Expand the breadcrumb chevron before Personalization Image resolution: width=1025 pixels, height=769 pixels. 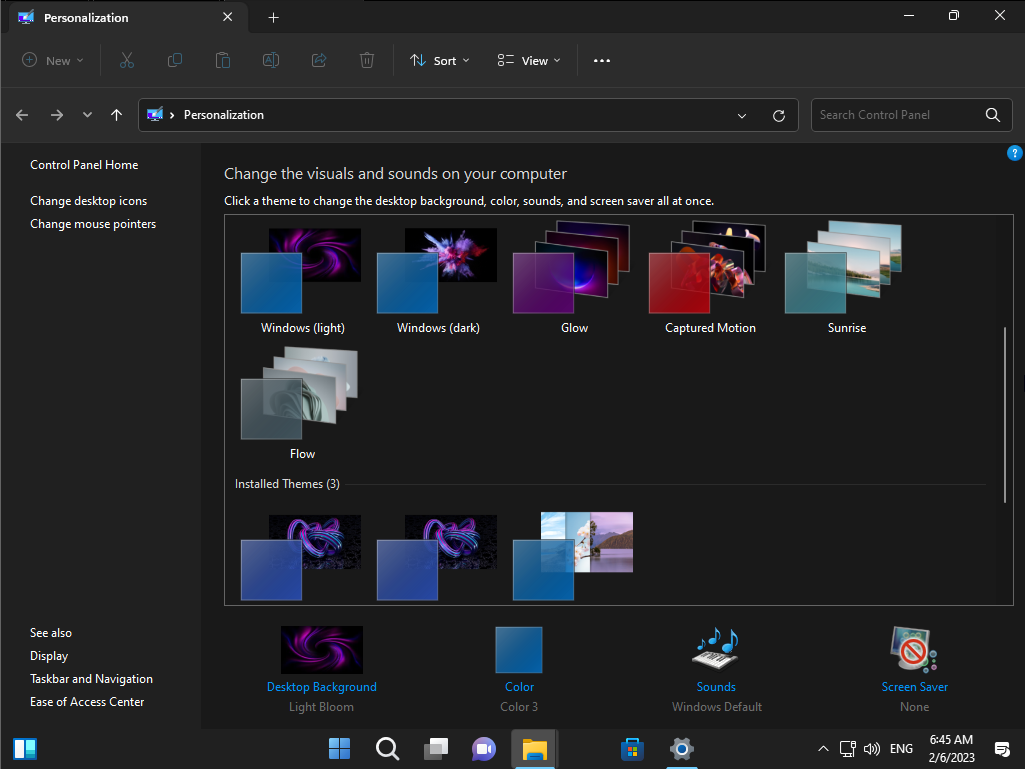coord(172,115)
